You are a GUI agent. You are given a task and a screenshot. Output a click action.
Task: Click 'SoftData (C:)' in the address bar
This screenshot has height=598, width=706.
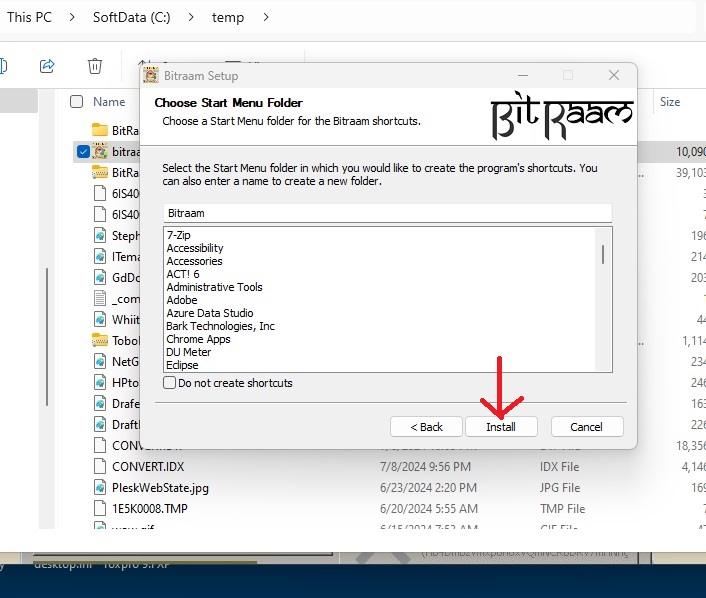pos(131,17)
